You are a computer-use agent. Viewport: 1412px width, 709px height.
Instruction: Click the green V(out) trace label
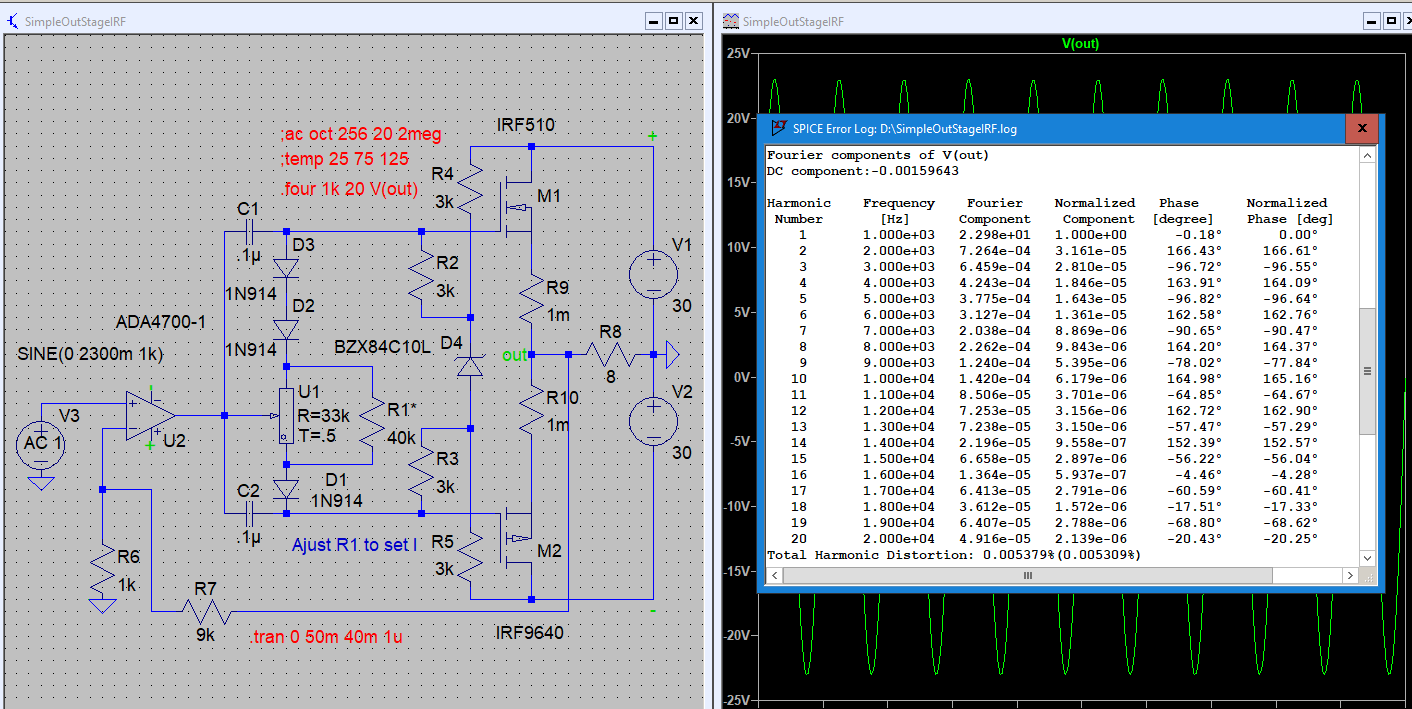point(1080,43)
